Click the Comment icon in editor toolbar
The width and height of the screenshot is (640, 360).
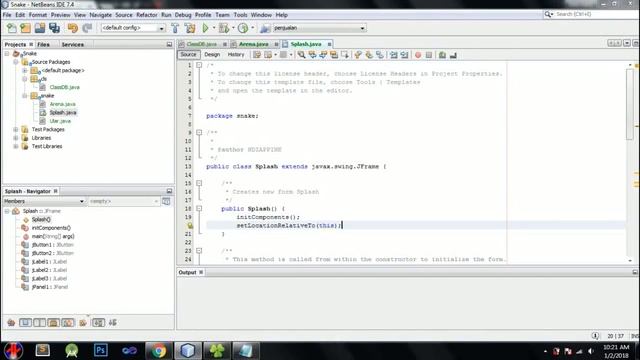(x=442, y=55)
